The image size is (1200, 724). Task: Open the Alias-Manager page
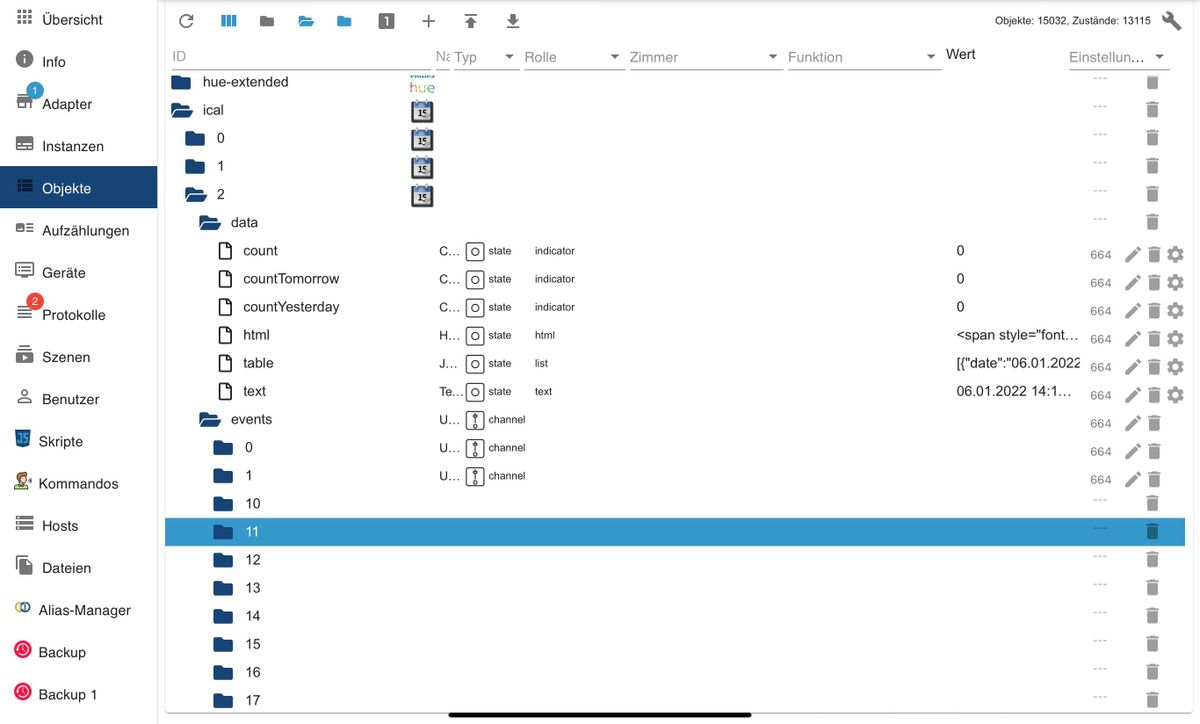[x=79, y=610]
